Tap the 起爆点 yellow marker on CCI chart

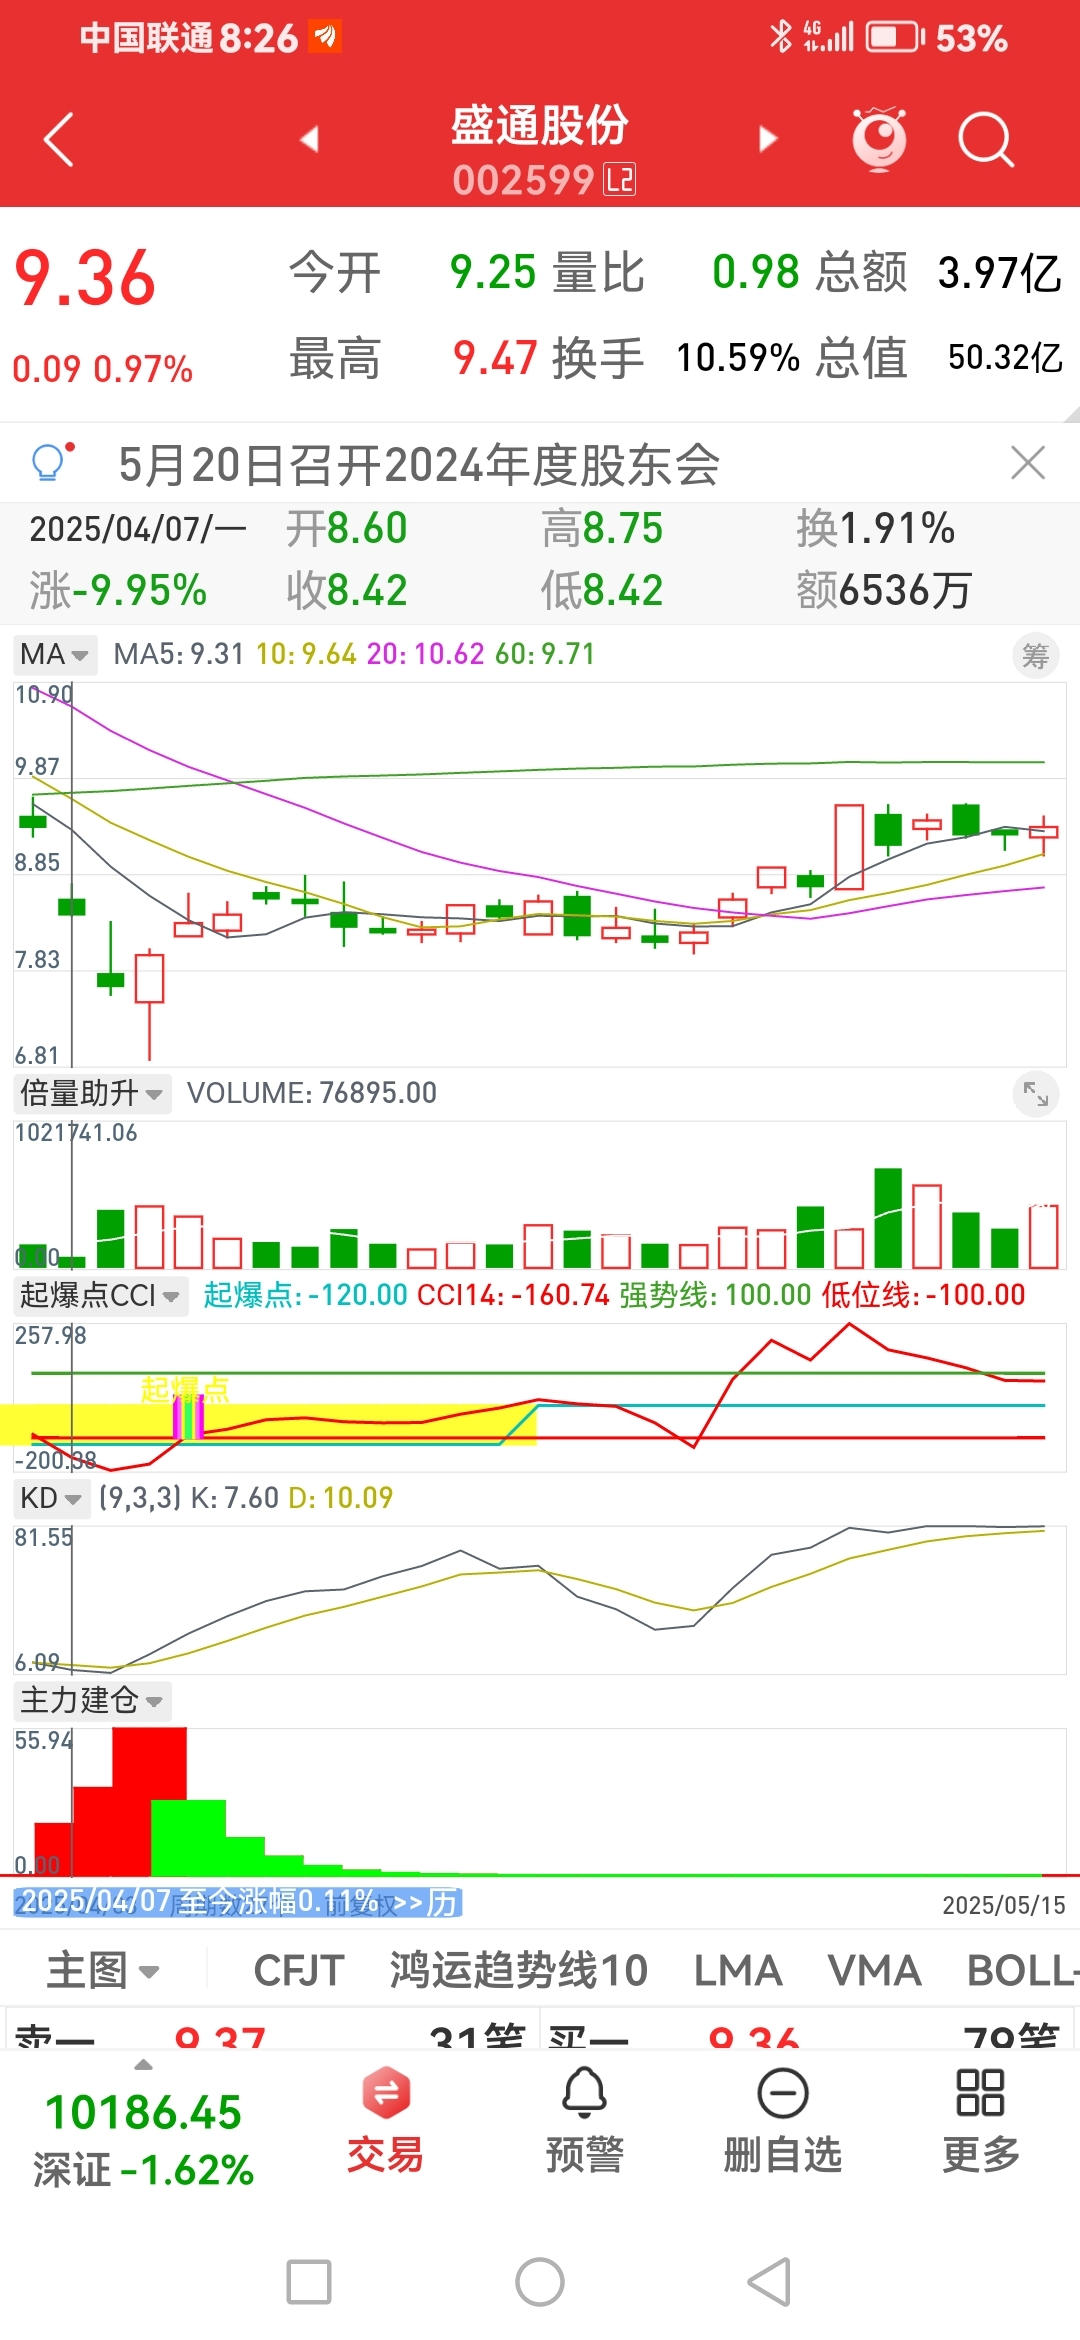point(185,1389)
